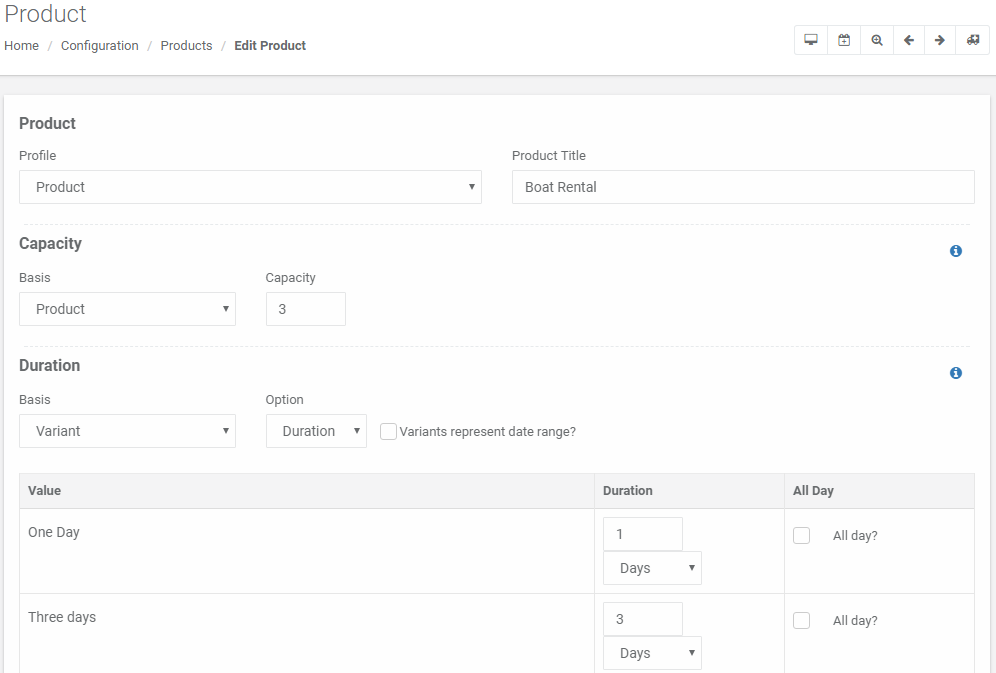Navigate to the Configuration breadcrumb
The height and width of the screenshot is (673, 996).
pyautogui.click(x=100, y=46)
